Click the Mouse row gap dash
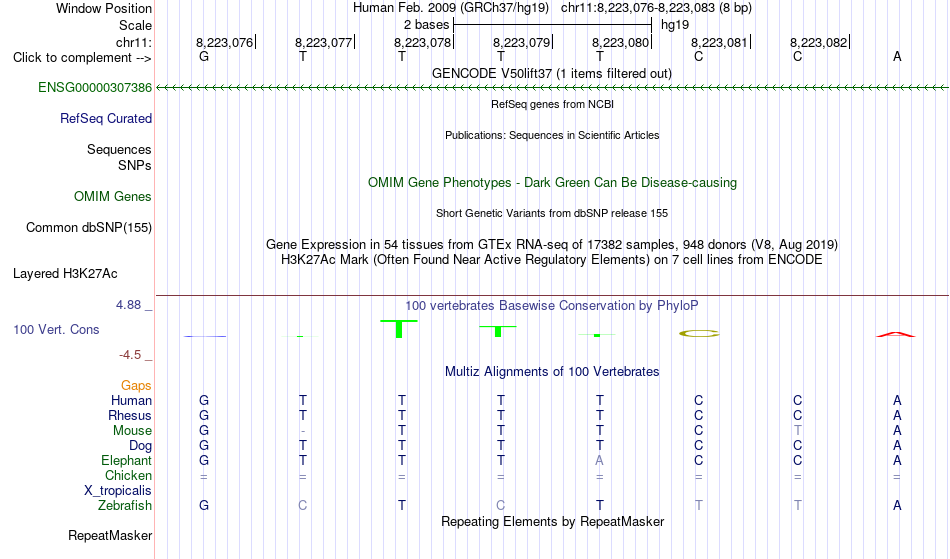This screenshot has height=559, width=950. click(303, 431)
